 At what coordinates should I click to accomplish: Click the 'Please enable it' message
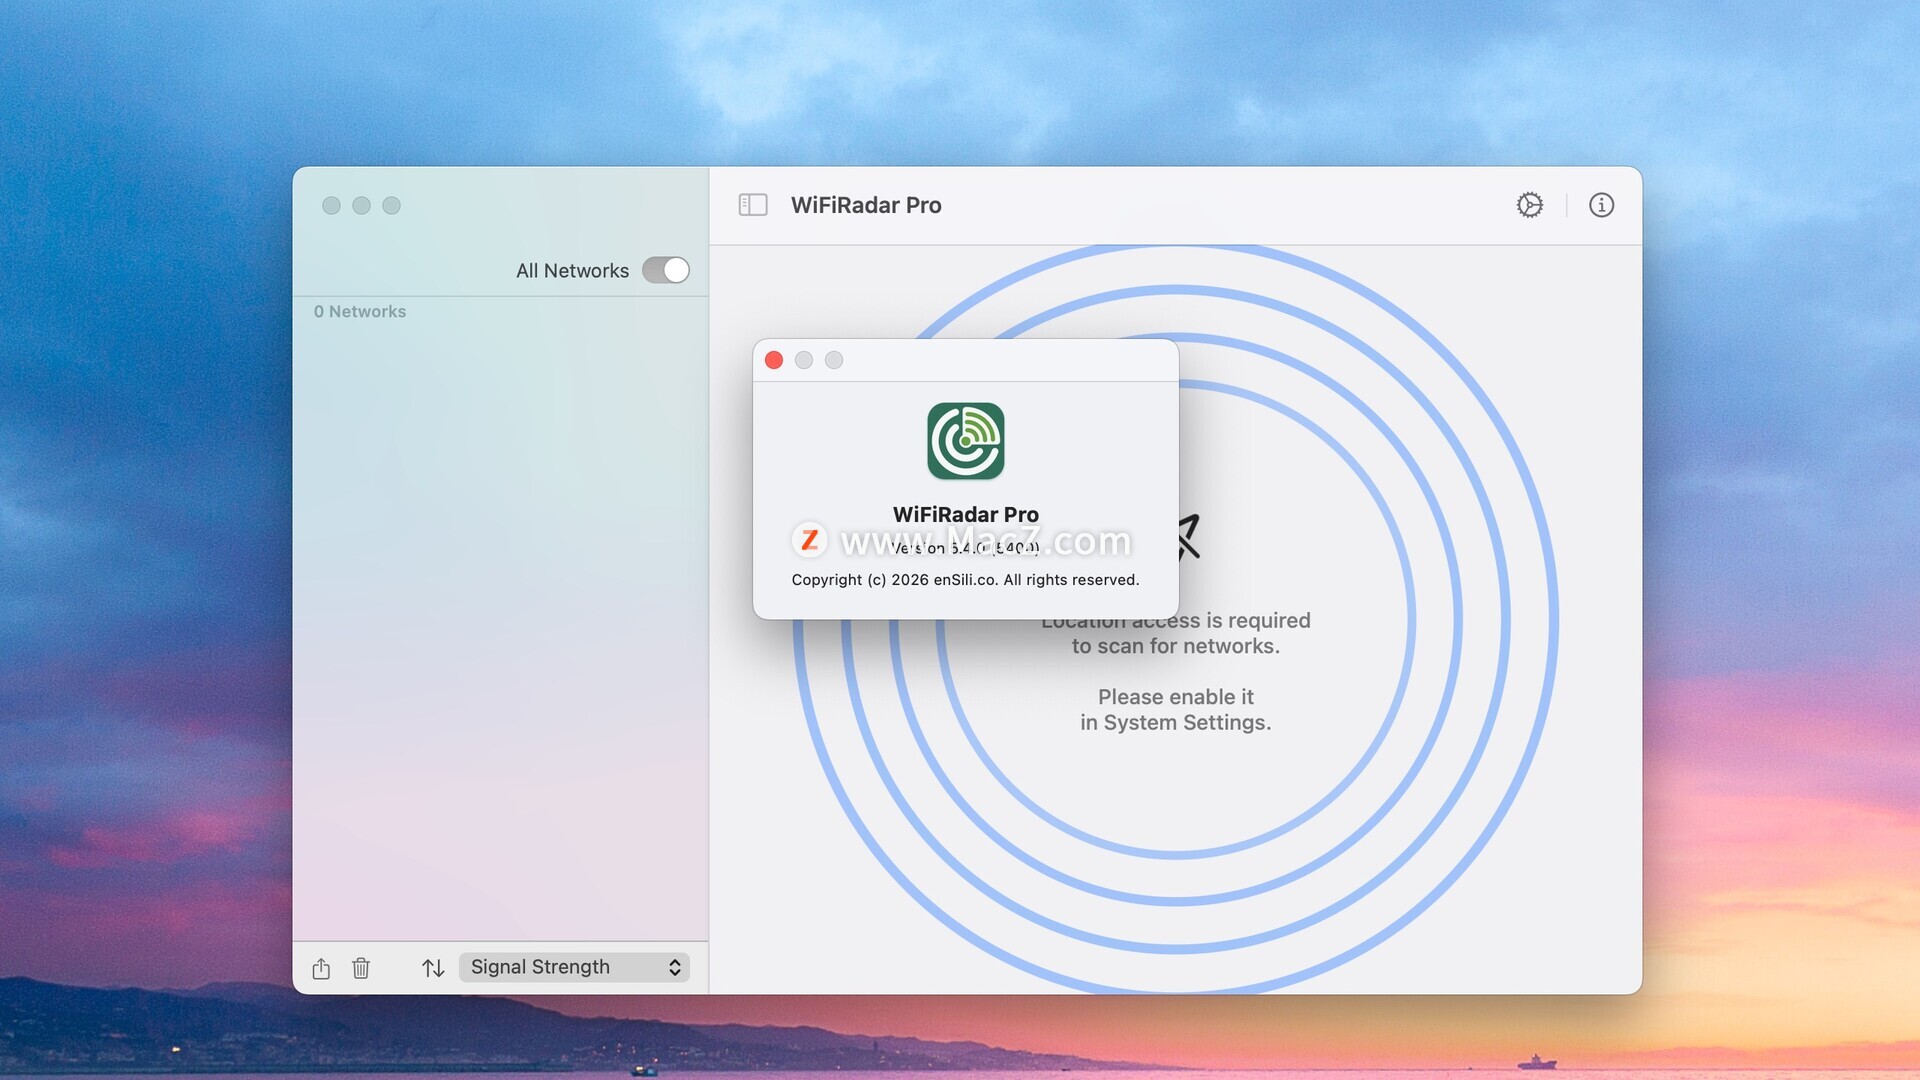point(1175,697)
